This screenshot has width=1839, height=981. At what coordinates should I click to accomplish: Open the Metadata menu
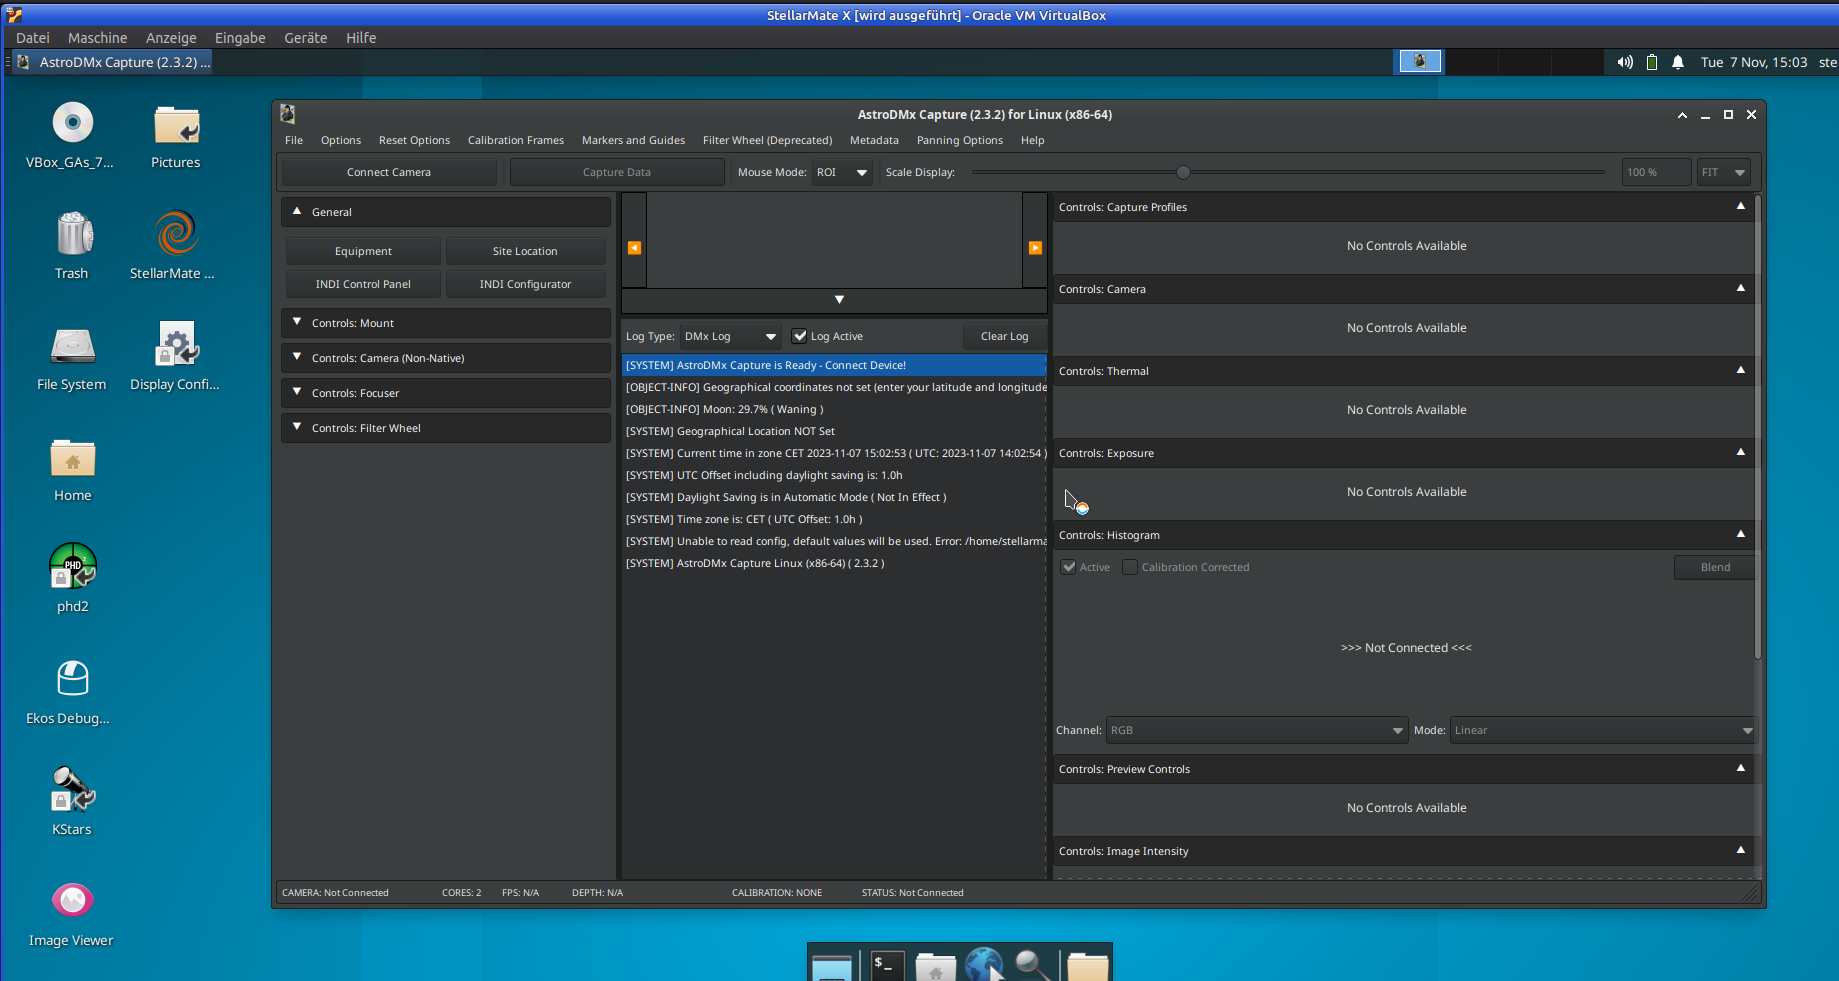pyautogui.click(x=874, y=140)
